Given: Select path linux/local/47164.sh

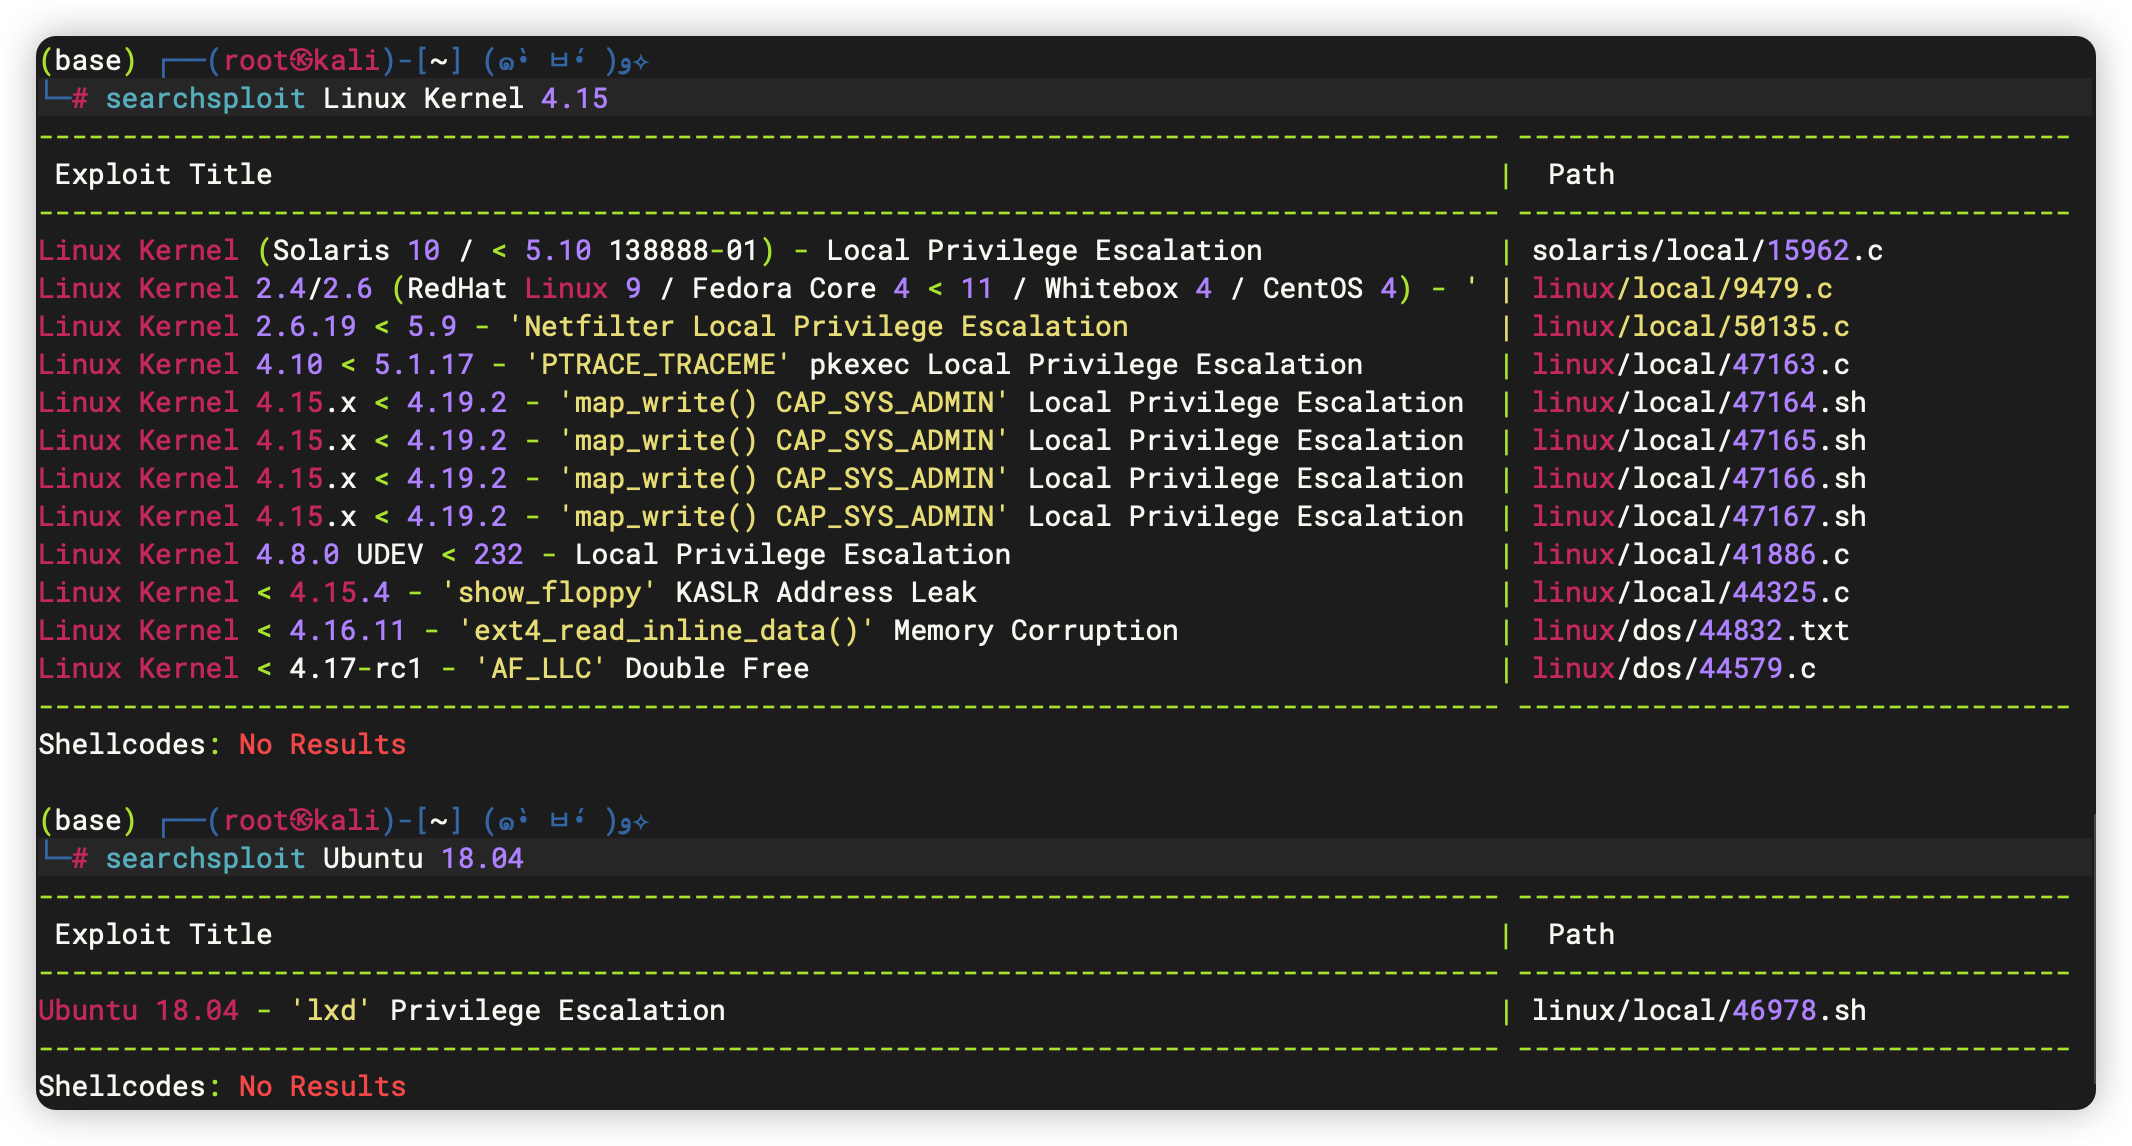Looking at the screenshot, I should point(1699,402).
